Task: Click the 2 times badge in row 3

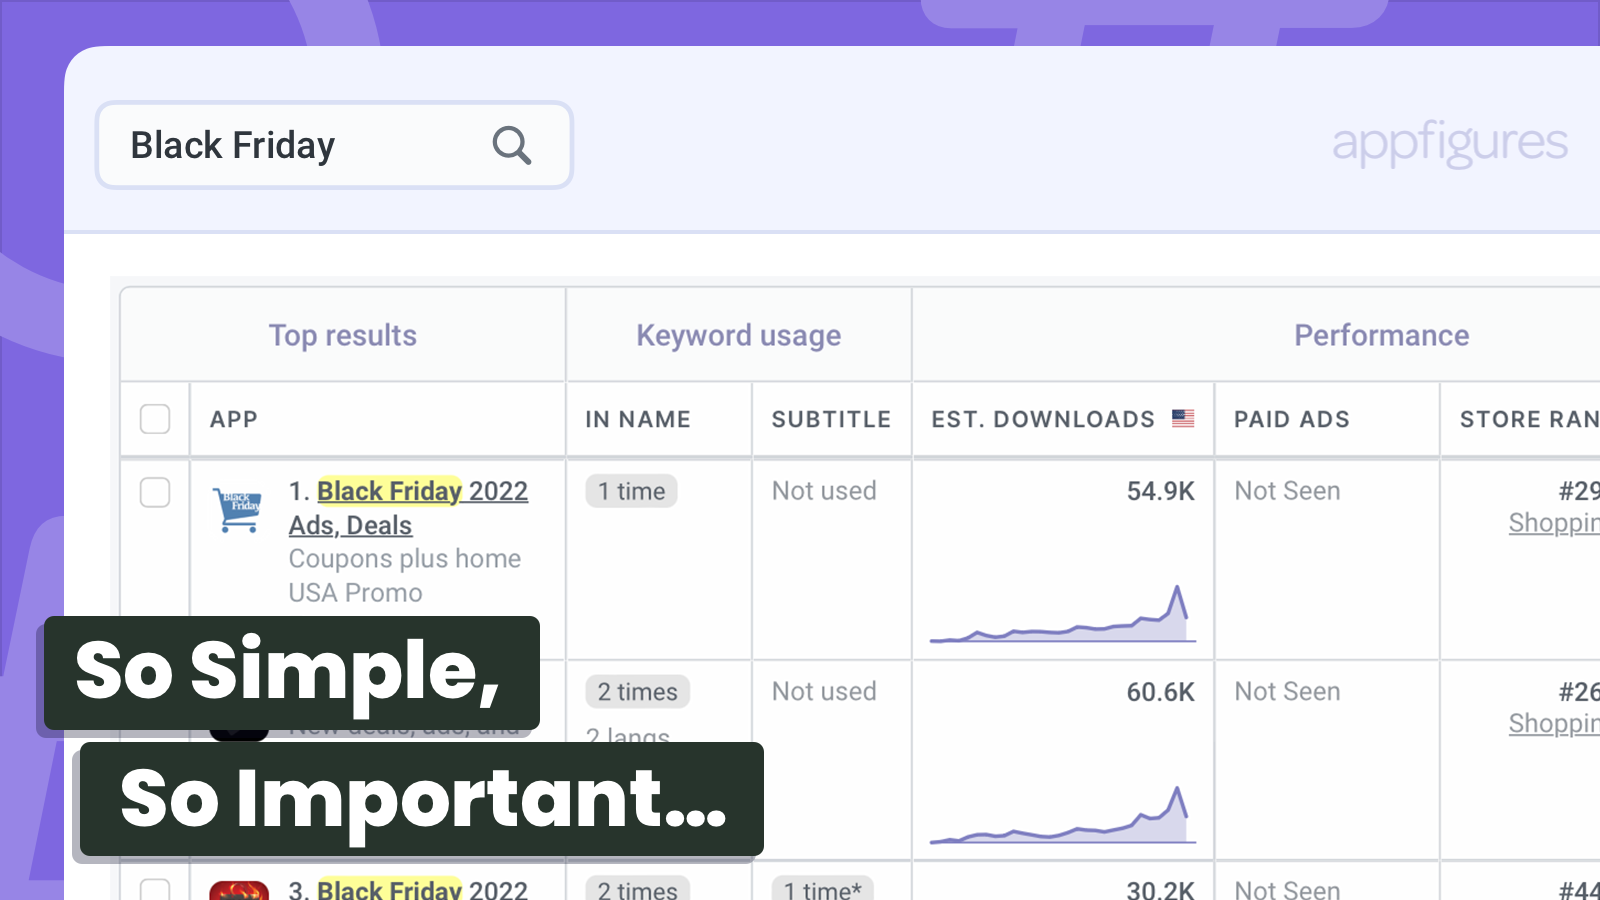Action: 637,888
